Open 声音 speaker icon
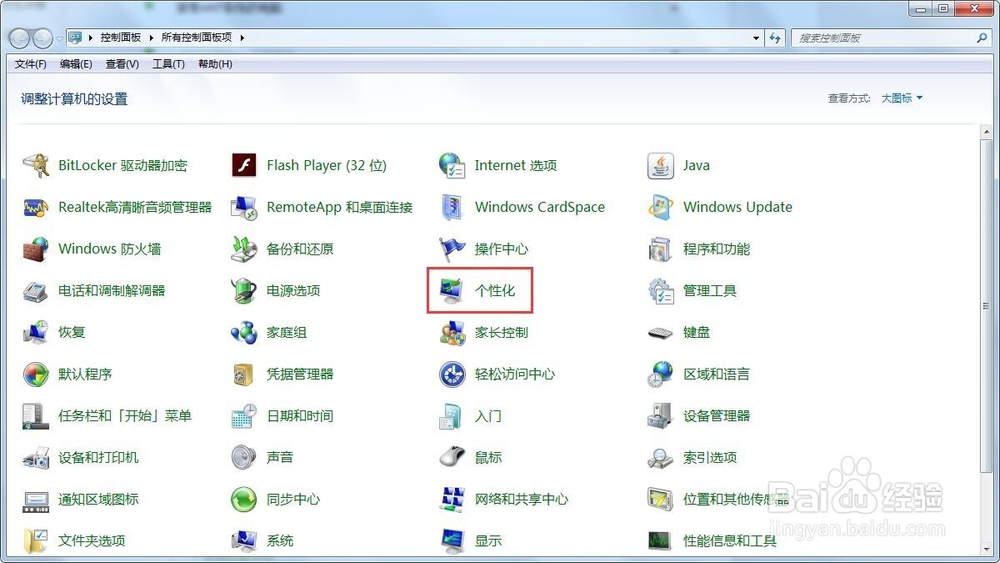 (244, 458)
